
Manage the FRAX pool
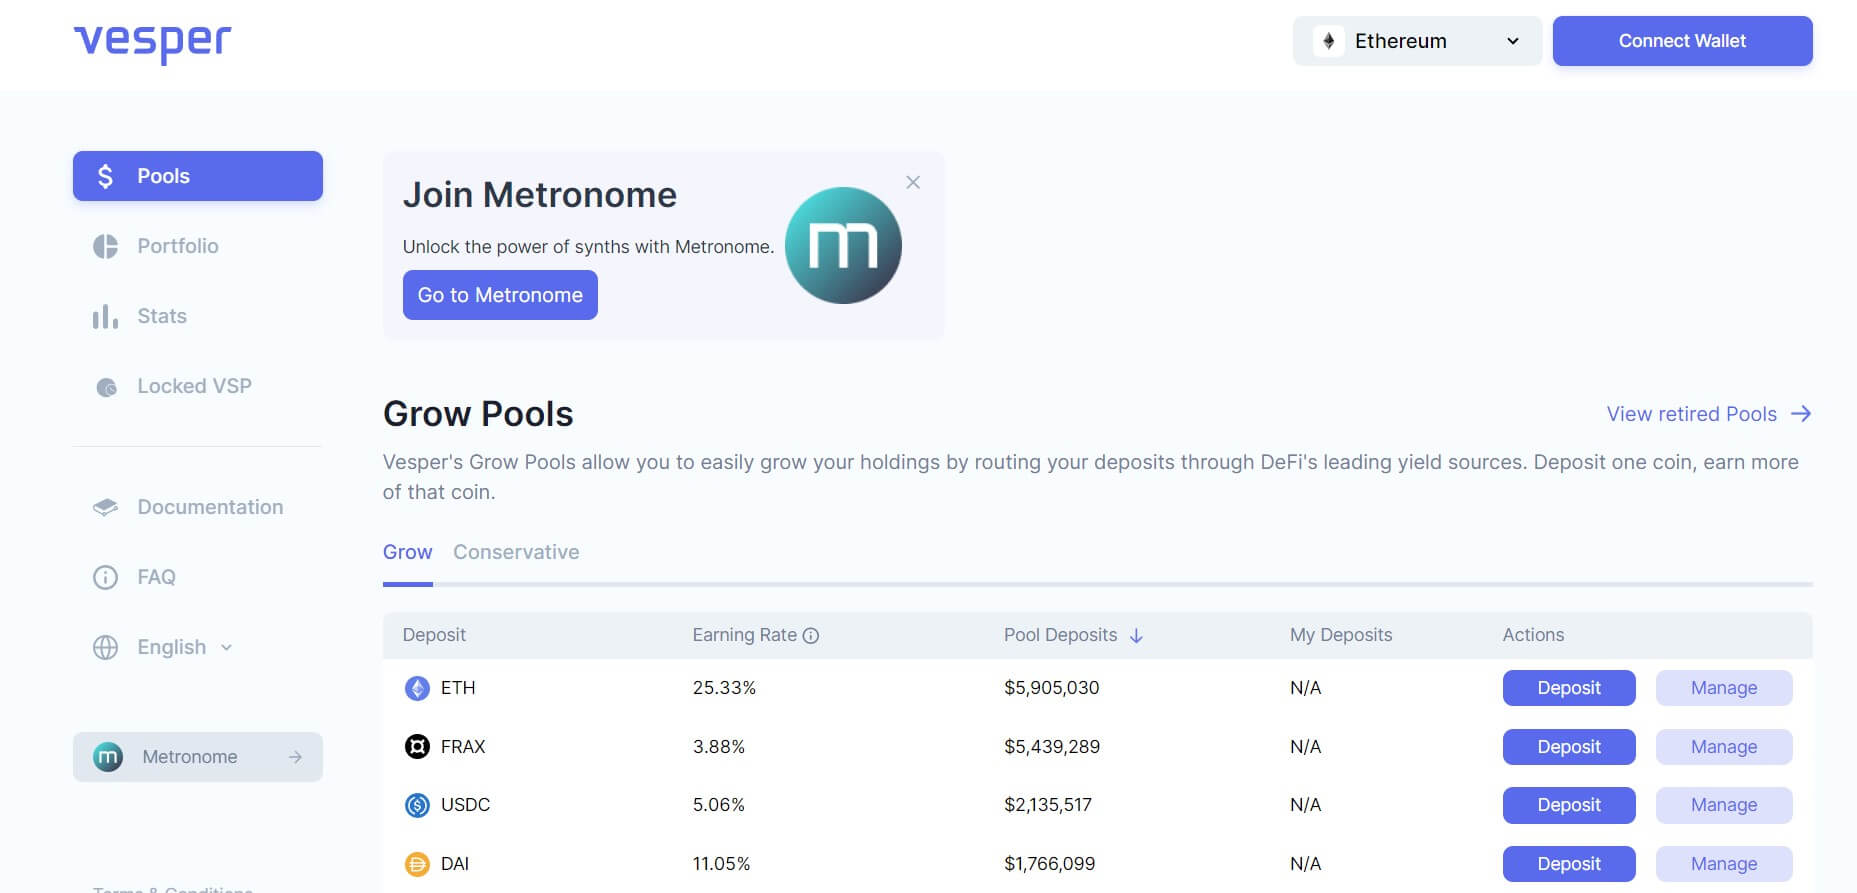1724,747
